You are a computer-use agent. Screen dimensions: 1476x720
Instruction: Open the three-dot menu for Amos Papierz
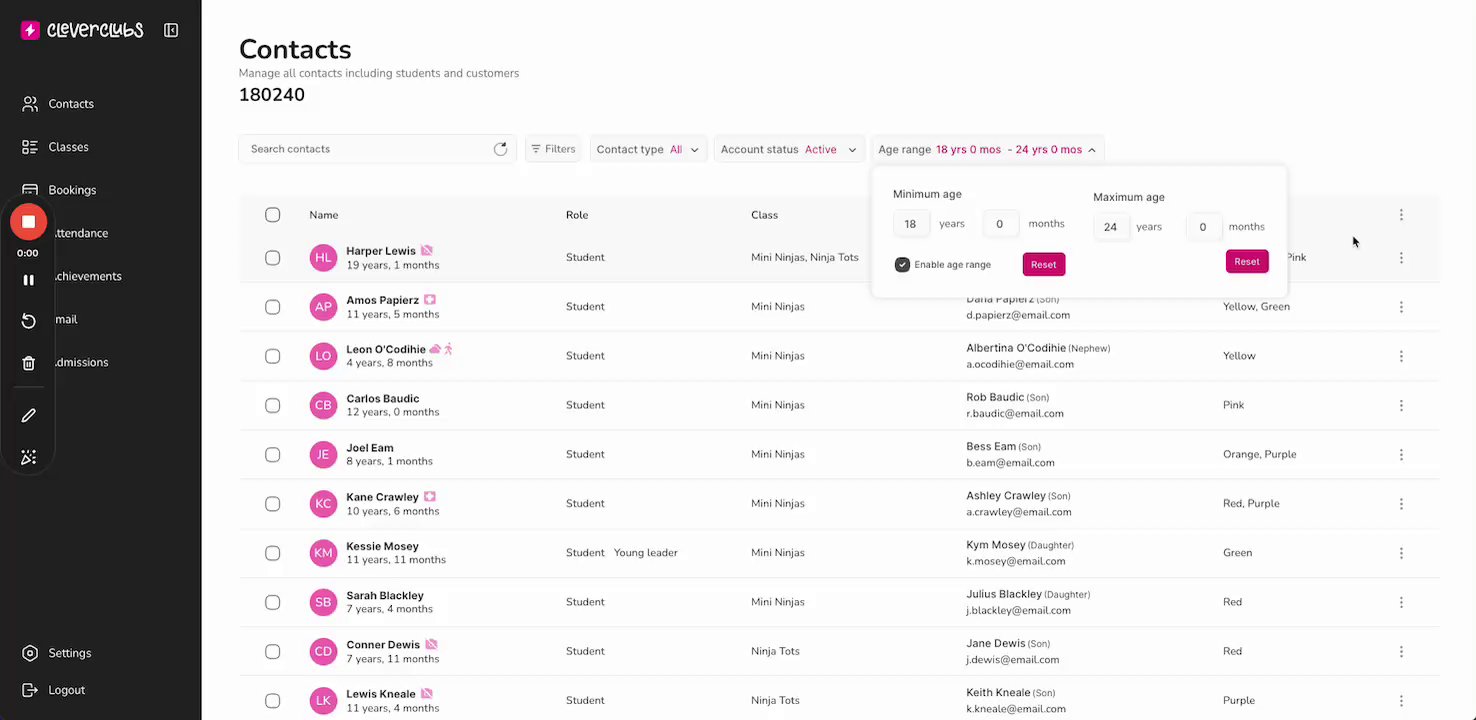(x=1401, y=307)
